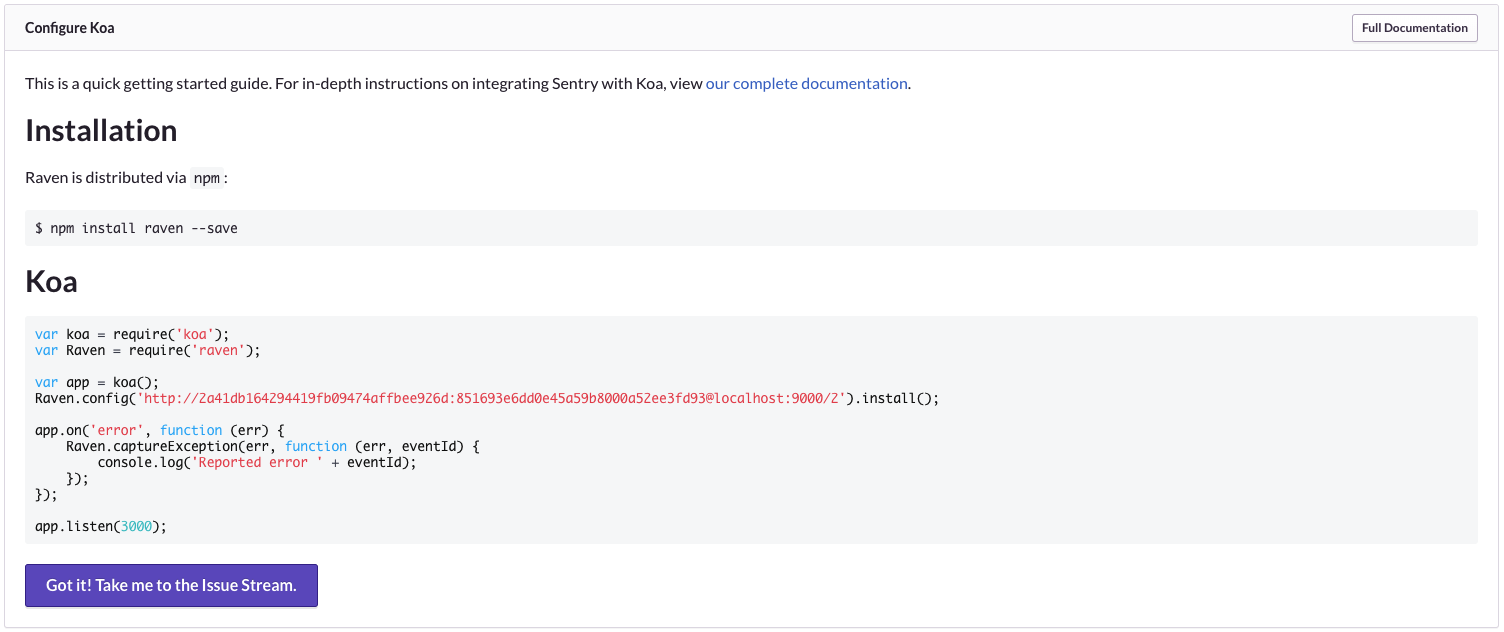Click 'Got it! Take me to the Issue Stream.'
This screenshot has width=1504, height=632.
coord(171,586)
